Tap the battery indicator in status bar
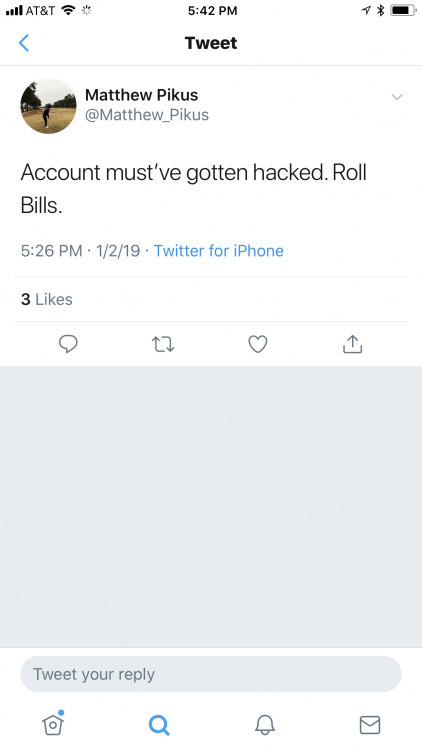This screenshot has height=750, width=422. (x=403, y=10)
